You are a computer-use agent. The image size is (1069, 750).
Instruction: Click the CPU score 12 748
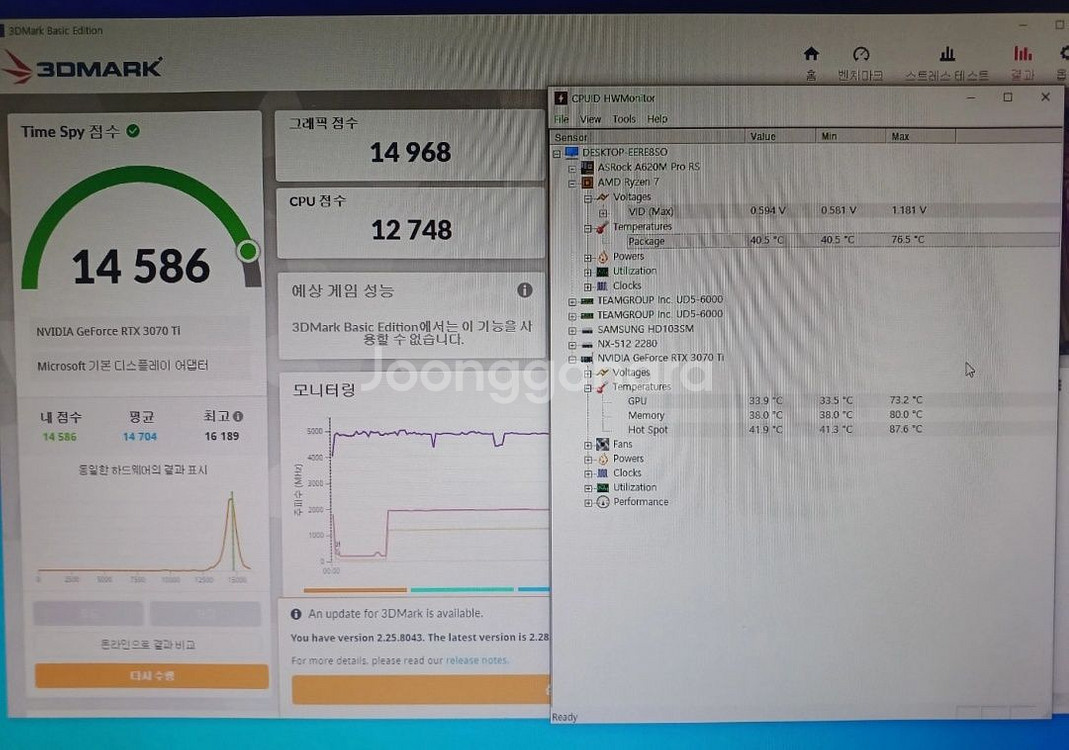click(411, 230)
